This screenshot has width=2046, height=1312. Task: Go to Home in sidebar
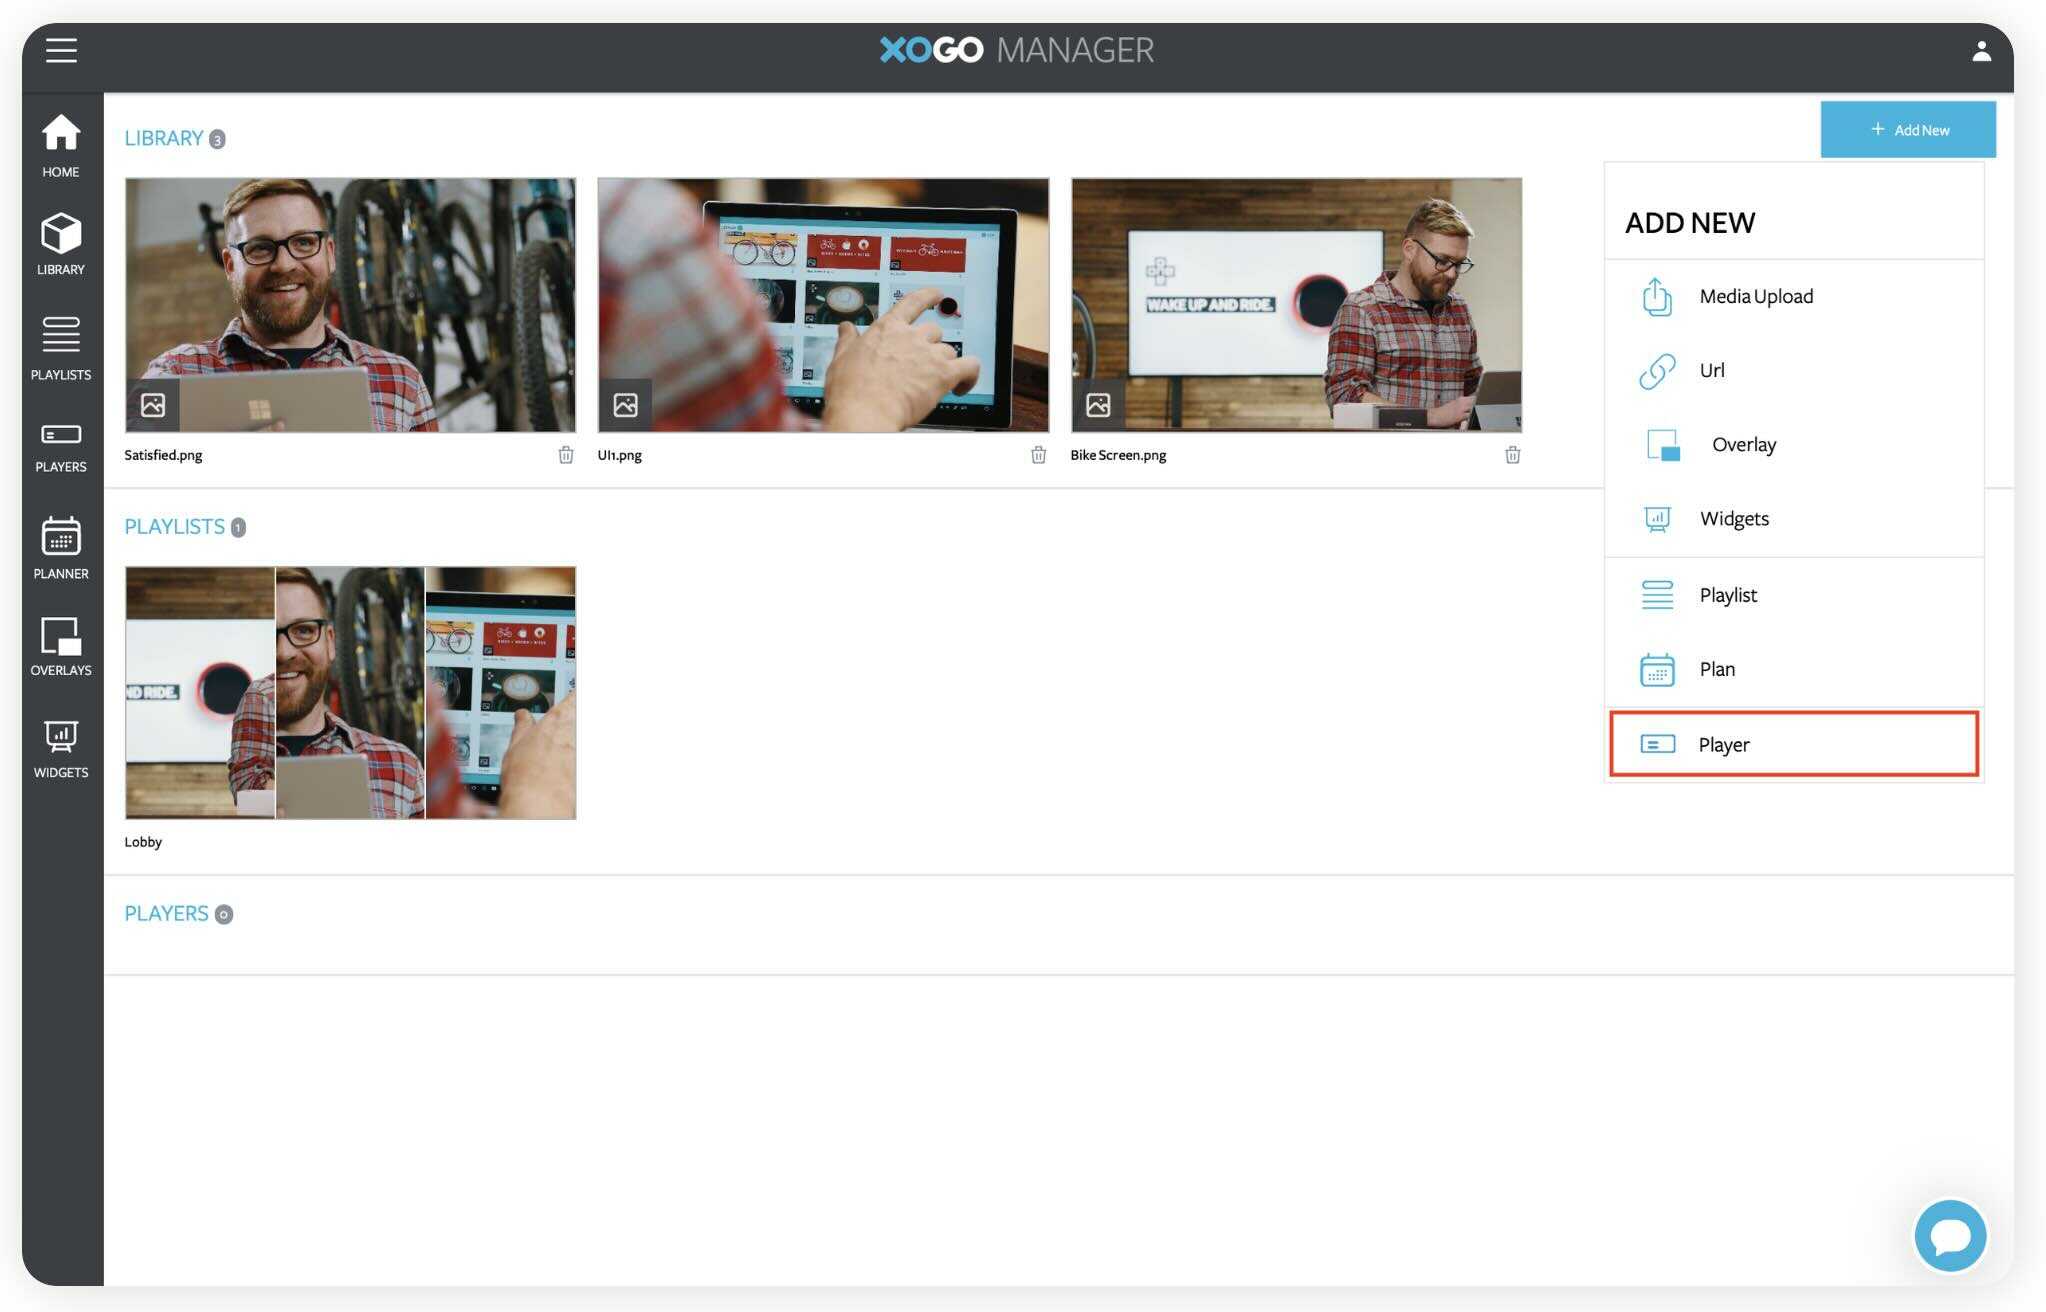[61, 145]
